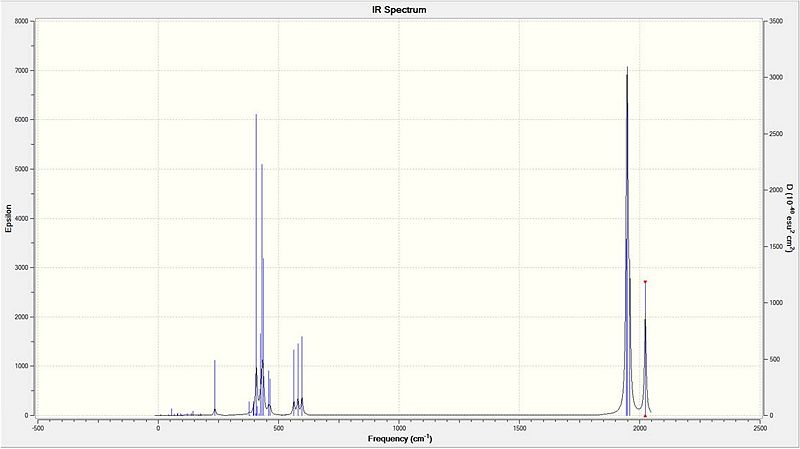Click the "1000" tick on the frequency axis
The image size is (800, 449).
[x=399, y=429]
